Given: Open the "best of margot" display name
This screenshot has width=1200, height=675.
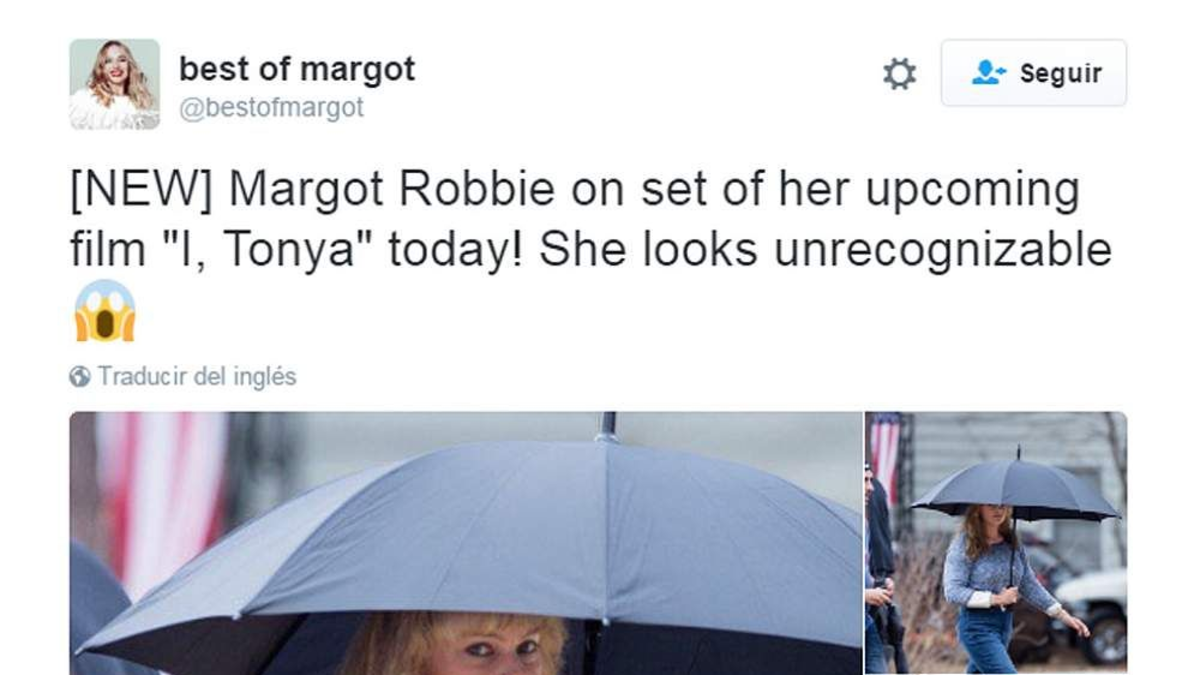Looking at the screenshot, I should (x=297, y=69).
